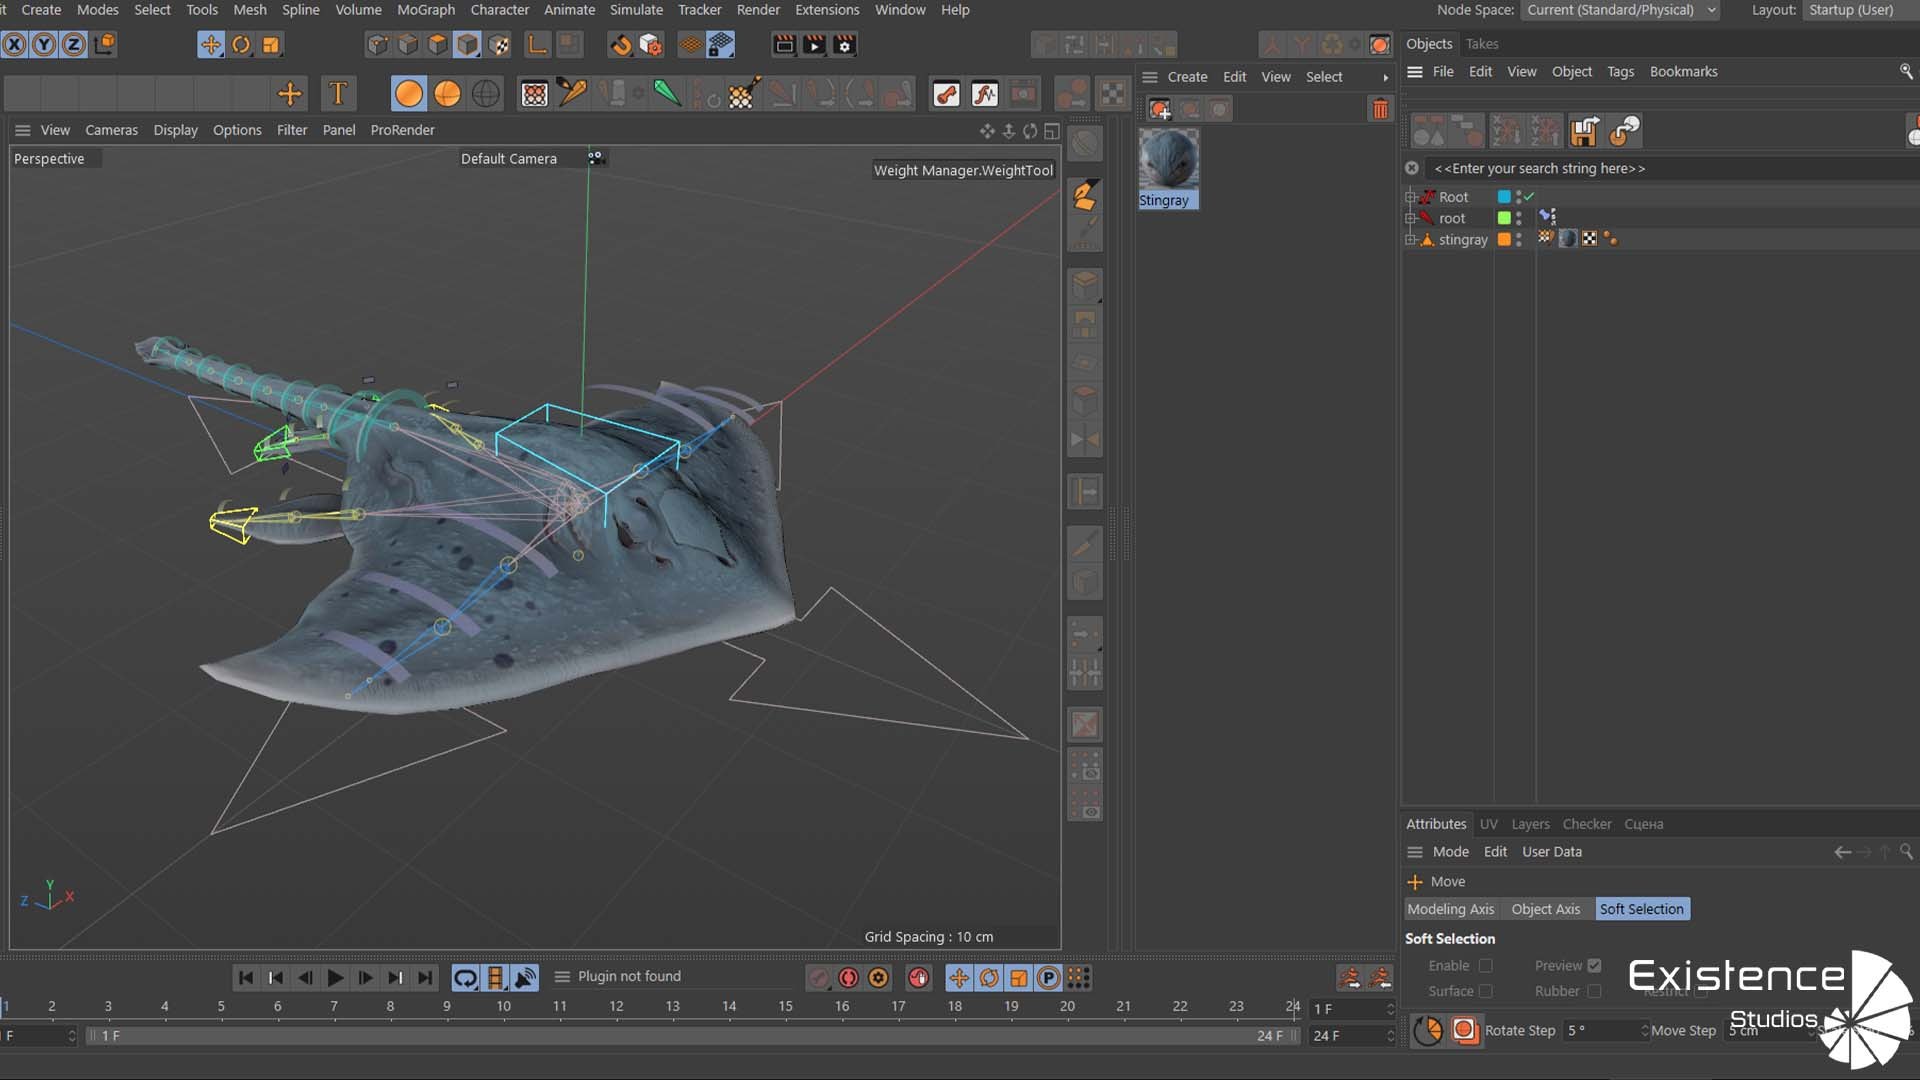Click the text tool T icon
Image resolution: width=1920 pixels, height=1080 pixels.
pos(338,94)
